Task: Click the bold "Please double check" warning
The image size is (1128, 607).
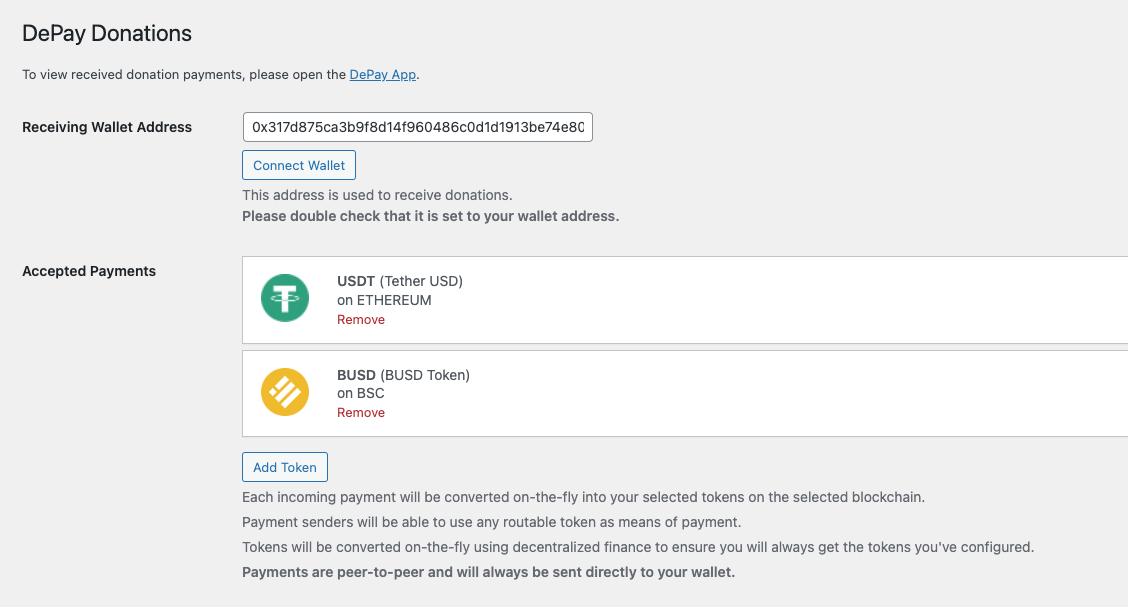Action: pos(431,216)
